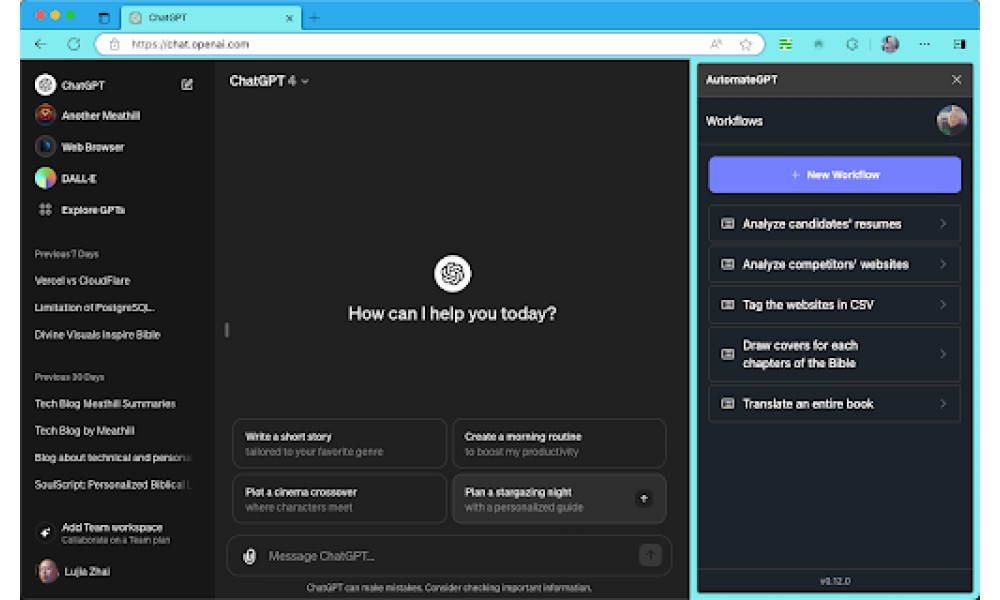The height and width of the screenshot is (600, 1000).
Task: Open Divine Visuals Inspire Bible chat
Action: click(x=97, y=335)
